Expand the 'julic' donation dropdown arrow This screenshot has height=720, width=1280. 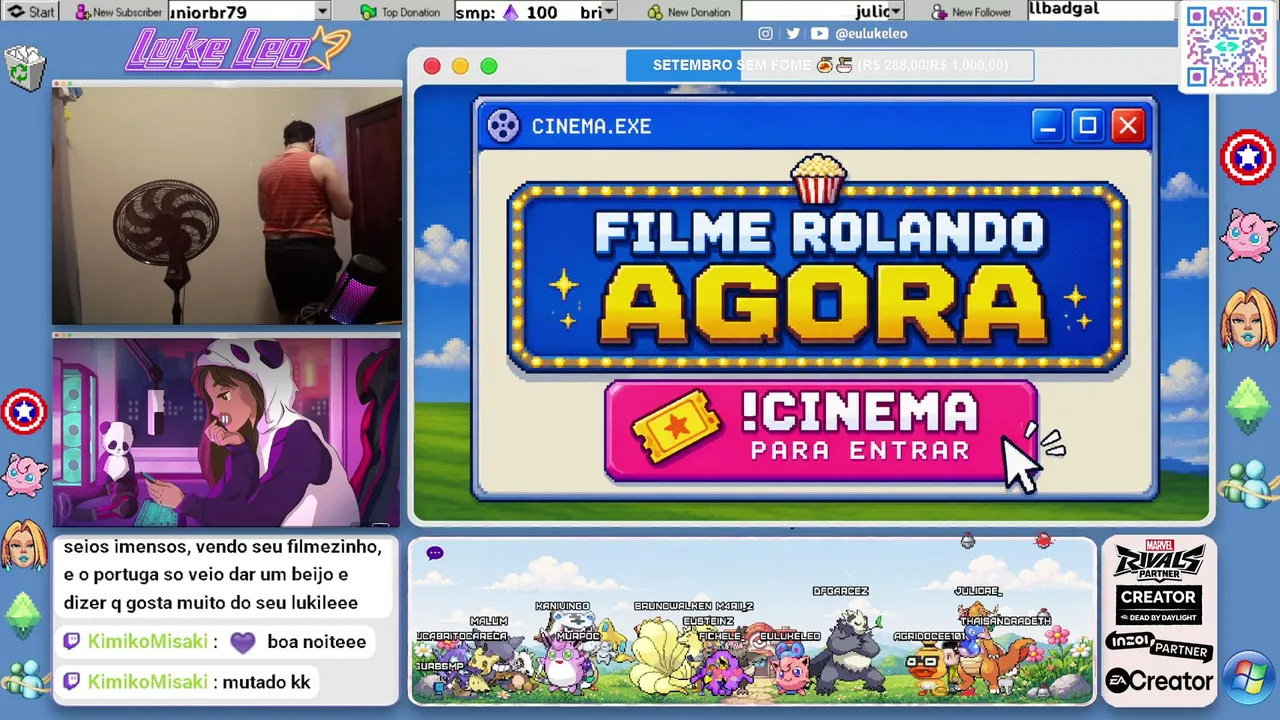[896, 12]
